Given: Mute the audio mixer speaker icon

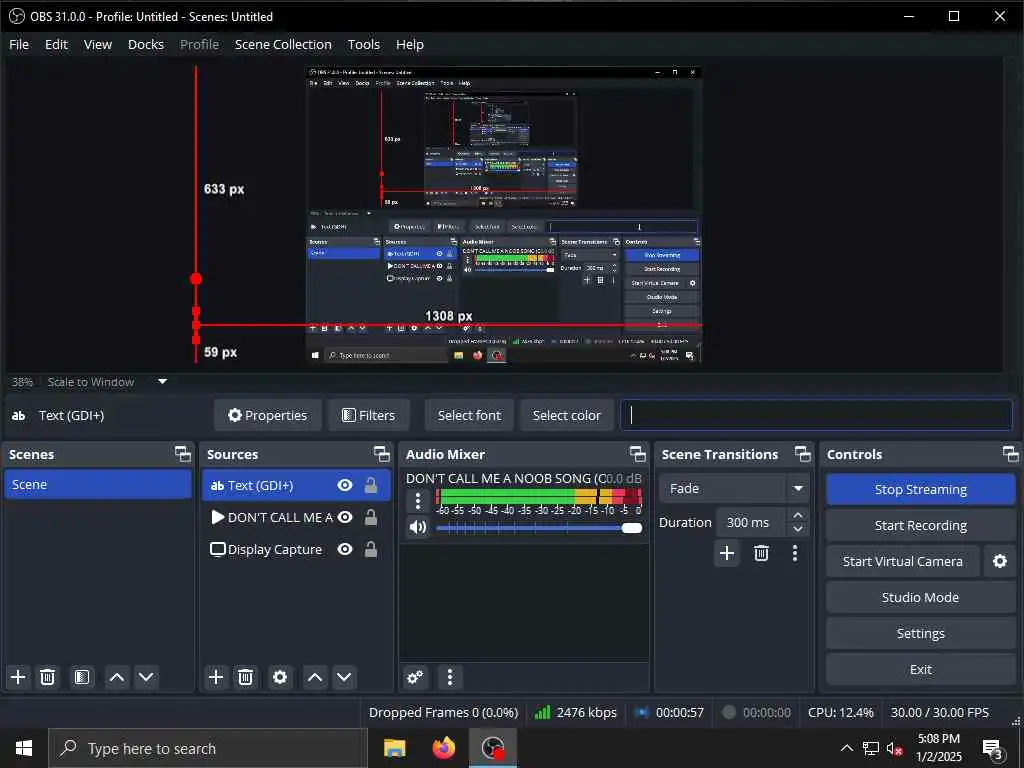Looking at the screenshot, I should [418, 527].
